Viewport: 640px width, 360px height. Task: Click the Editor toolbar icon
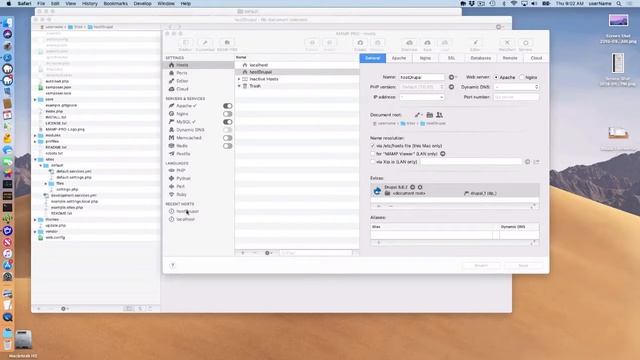coord(475,44)
